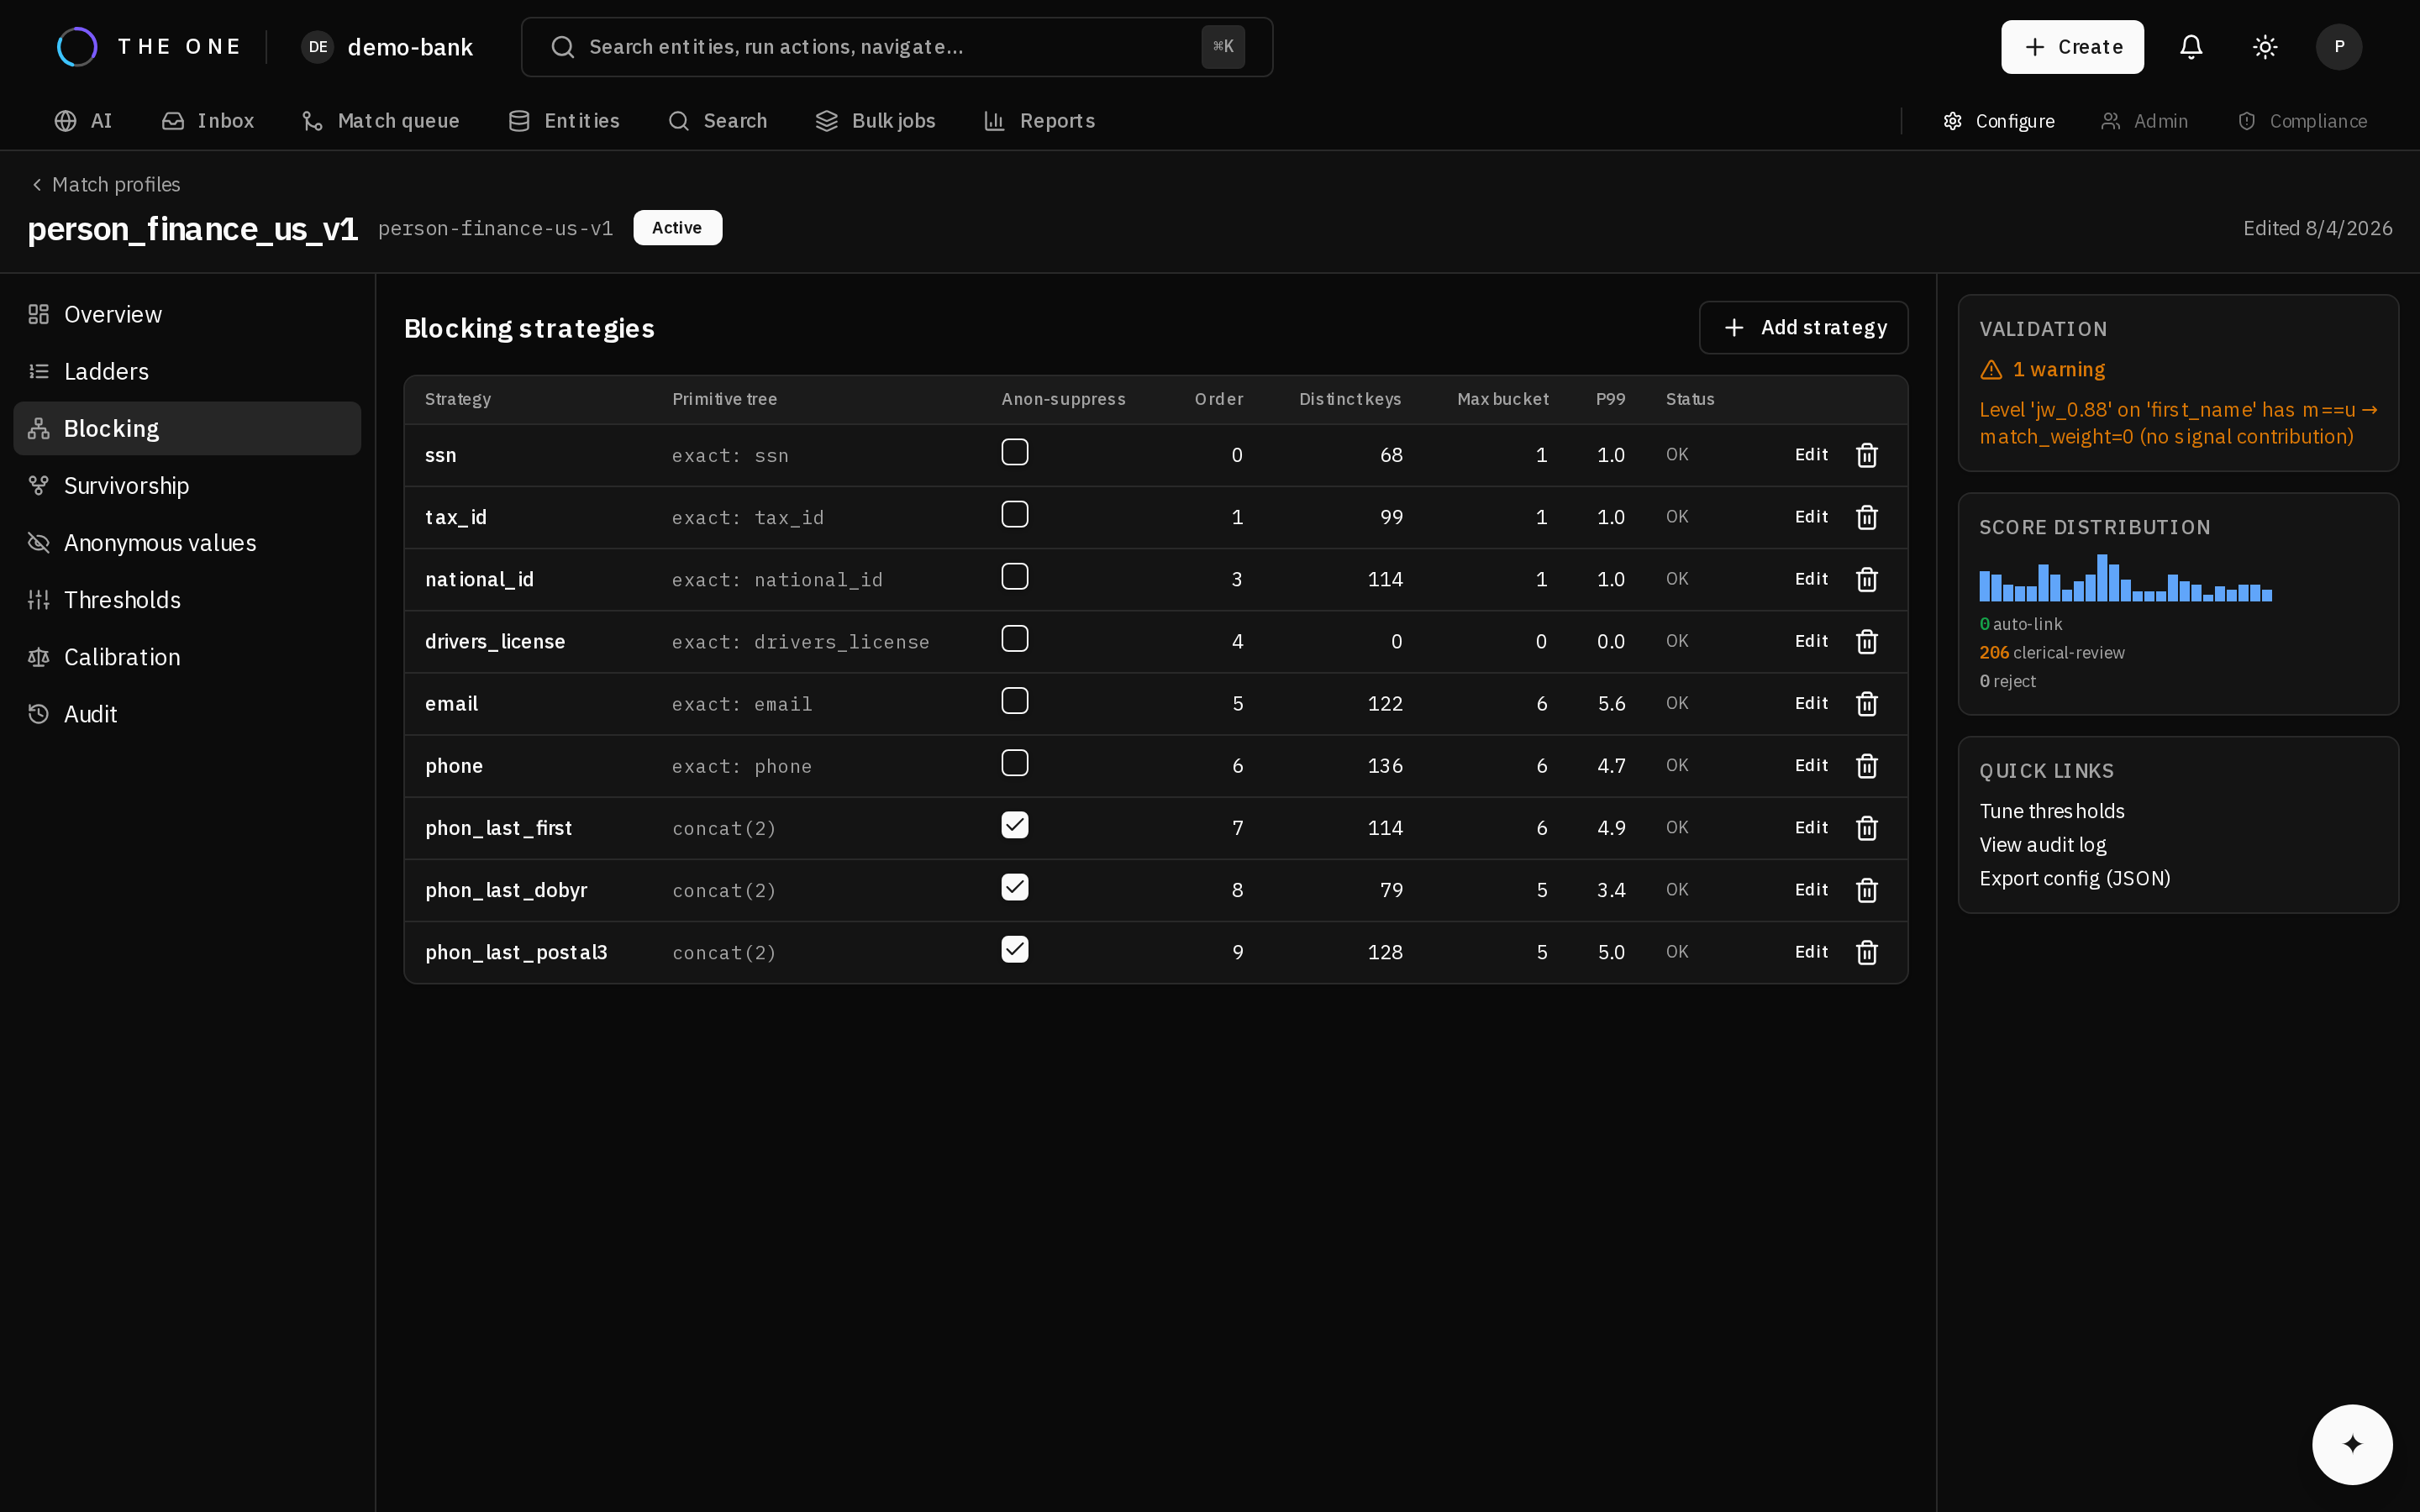Open the Compliance section

(2302, 121)
